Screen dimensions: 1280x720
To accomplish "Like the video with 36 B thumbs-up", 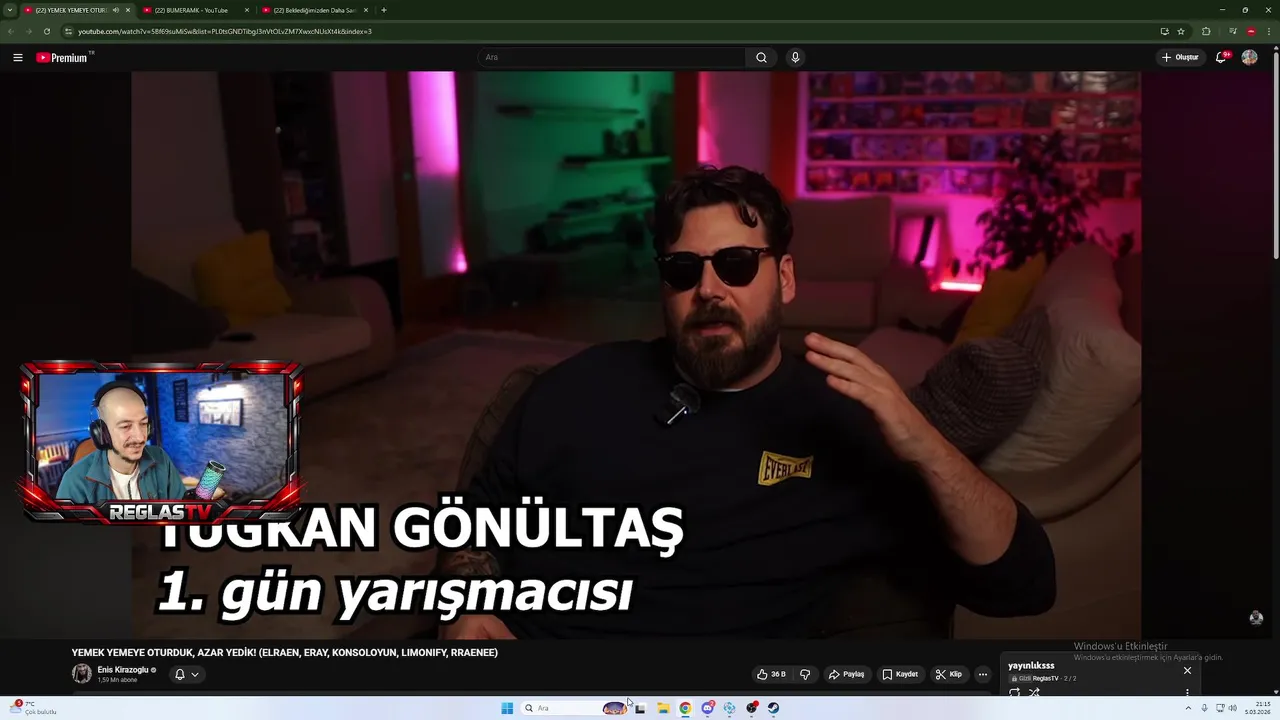I will pos(771,674).
